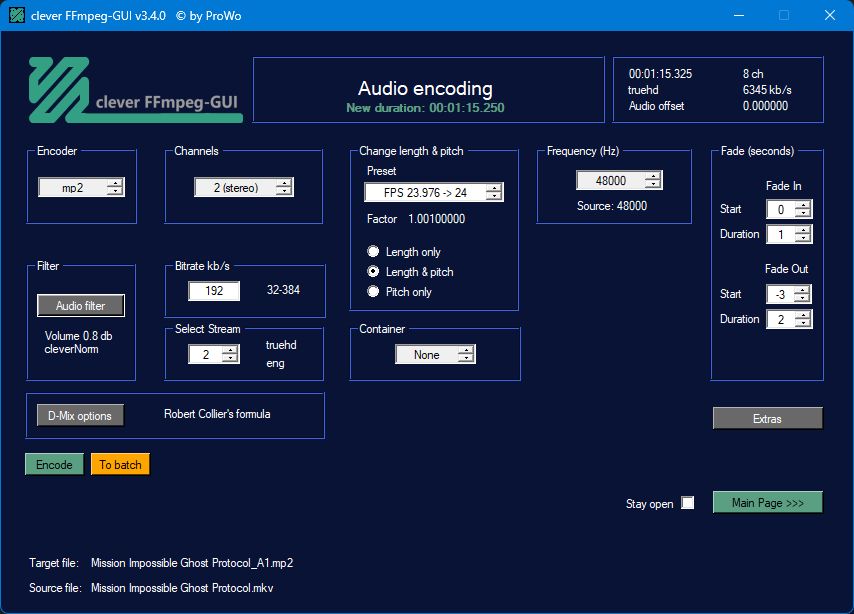Close the clever FFmpeg-GUI window
The width and height of the screenshot is (854, 614).
829,15
